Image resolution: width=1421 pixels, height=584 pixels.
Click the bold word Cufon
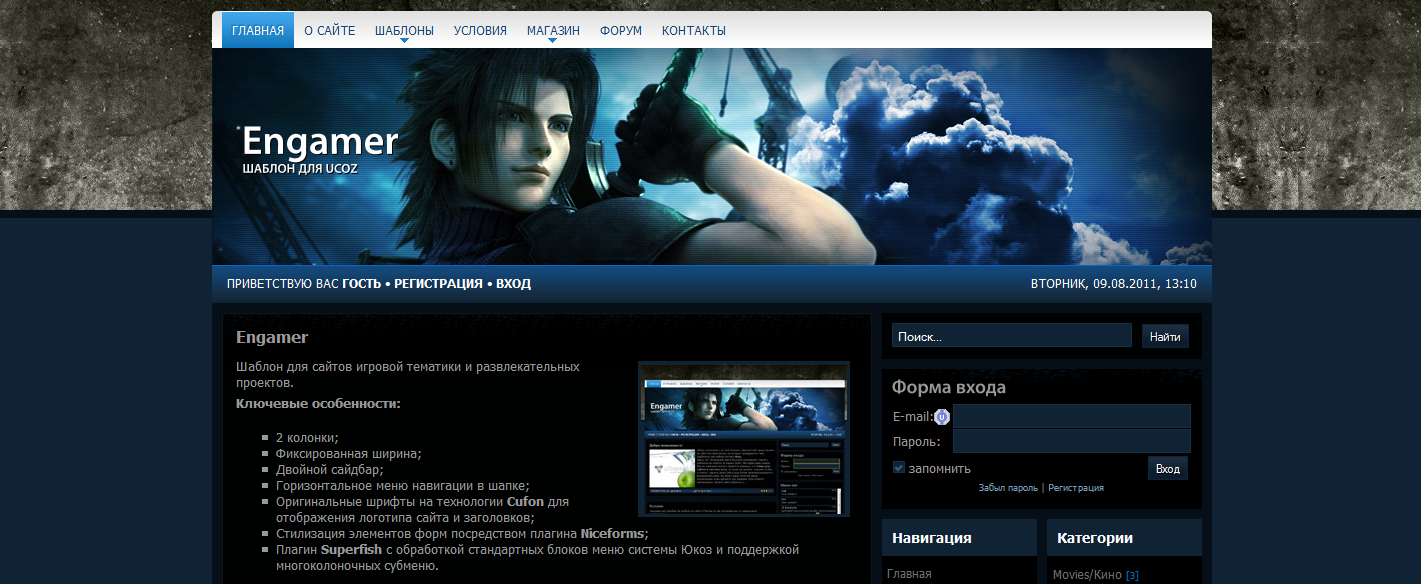[x=526, y=502]
